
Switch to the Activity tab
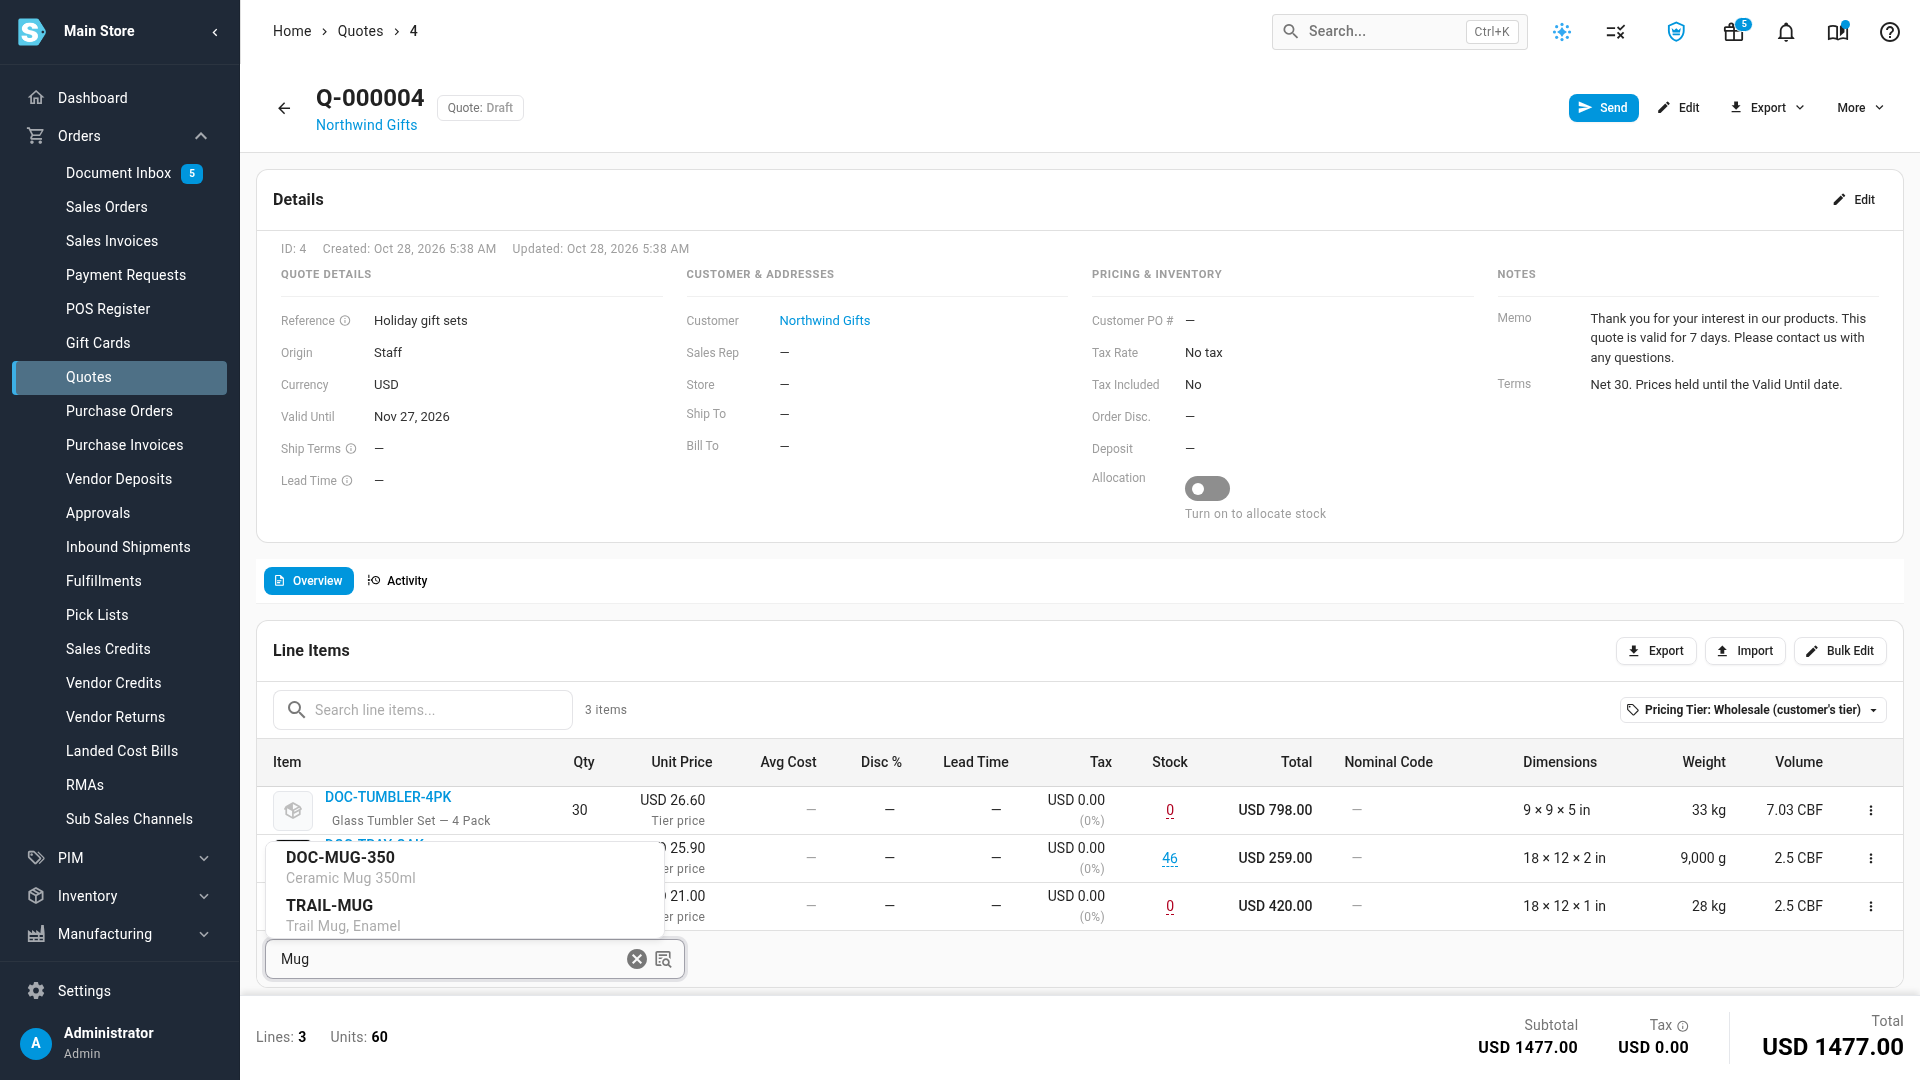tap(398, 581)
